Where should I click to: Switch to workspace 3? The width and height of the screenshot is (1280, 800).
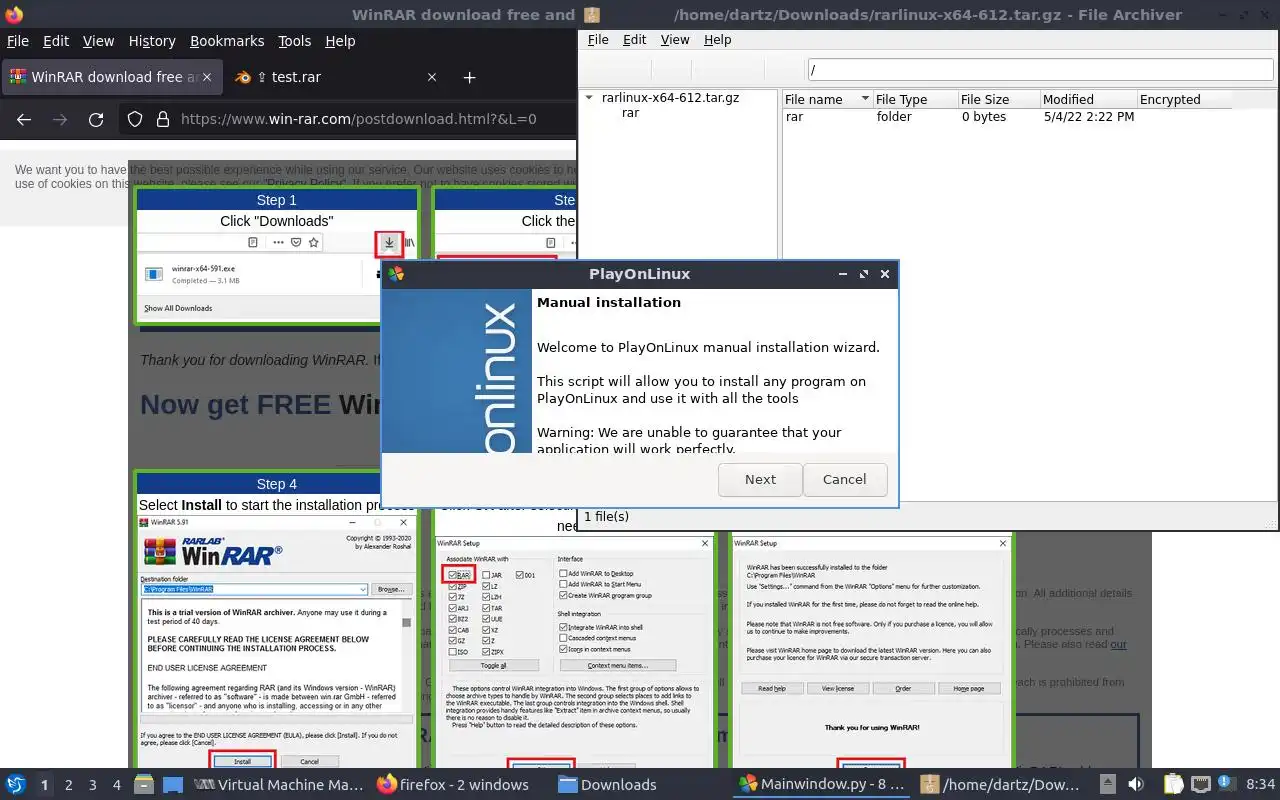click(x=93, y=785)
